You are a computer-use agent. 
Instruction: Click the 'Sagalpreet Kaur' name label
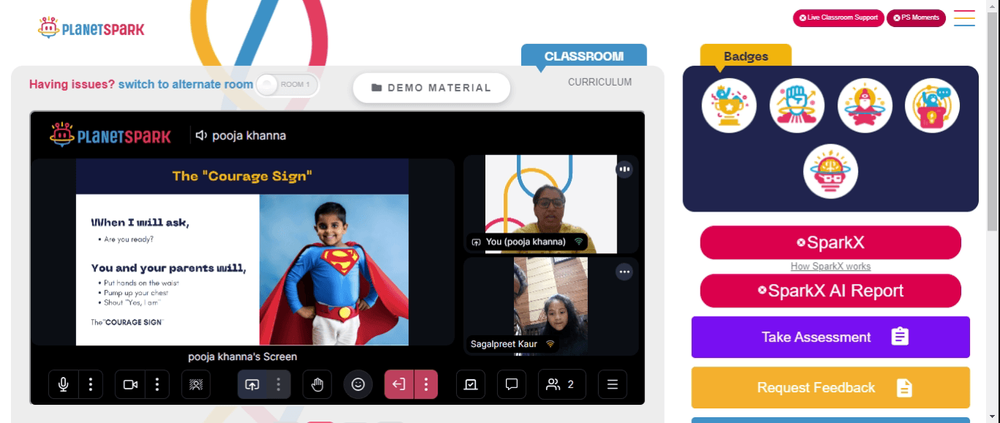click(504, 344)
